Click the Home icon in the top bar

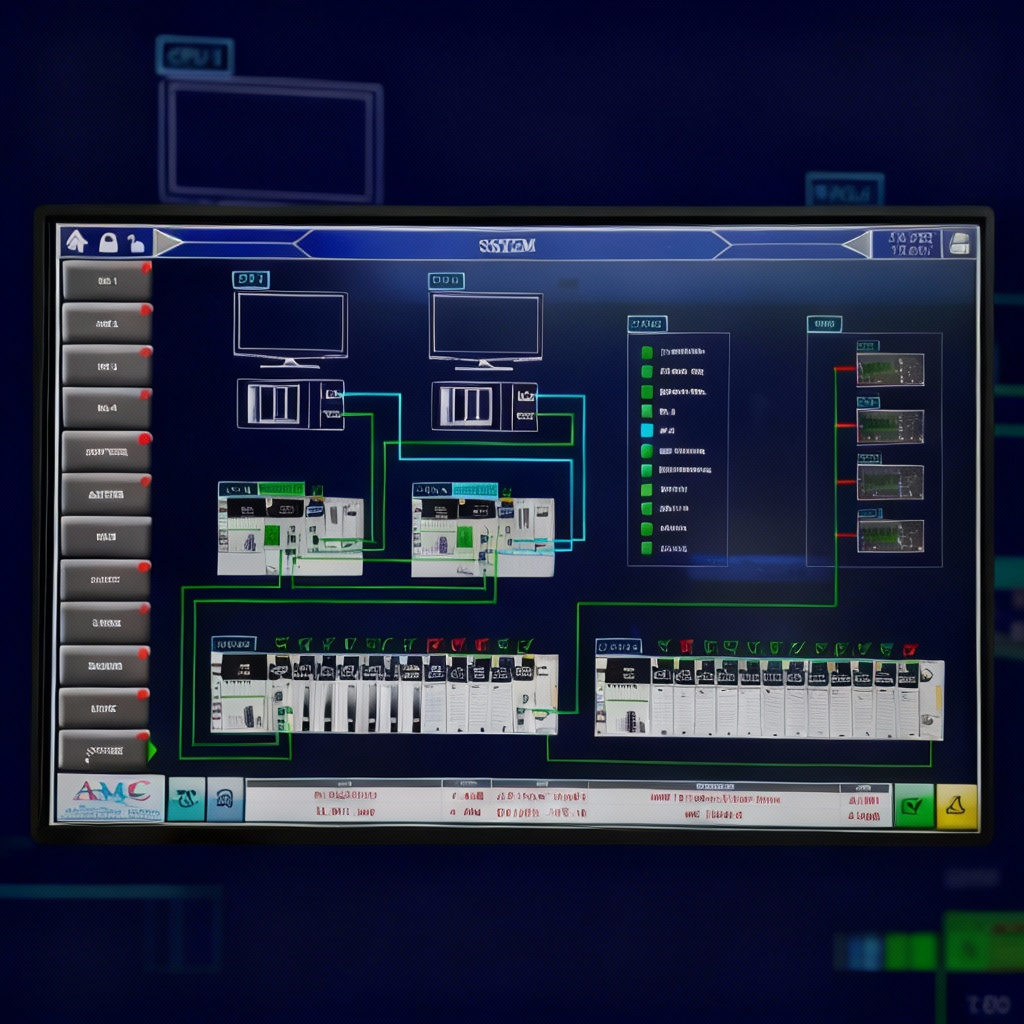(x=77, y=242)
